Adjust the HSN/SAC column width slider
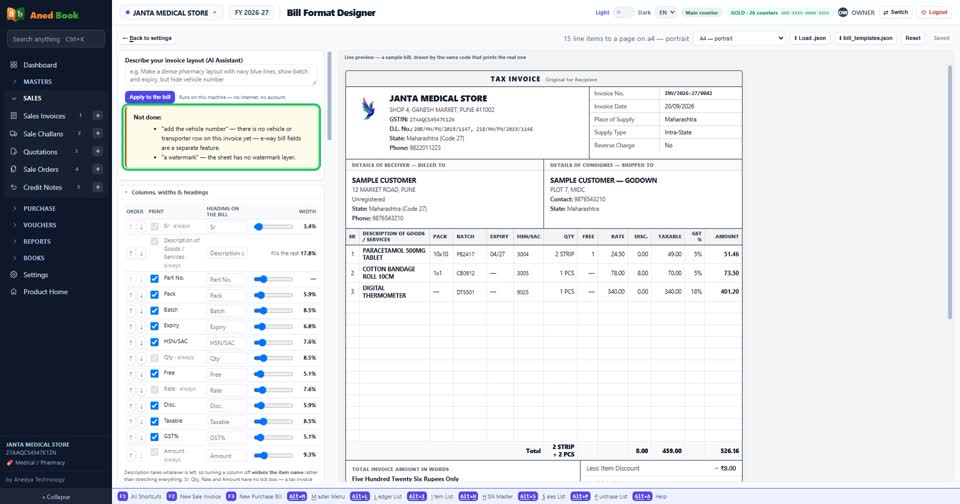 (x=273, y=342)
